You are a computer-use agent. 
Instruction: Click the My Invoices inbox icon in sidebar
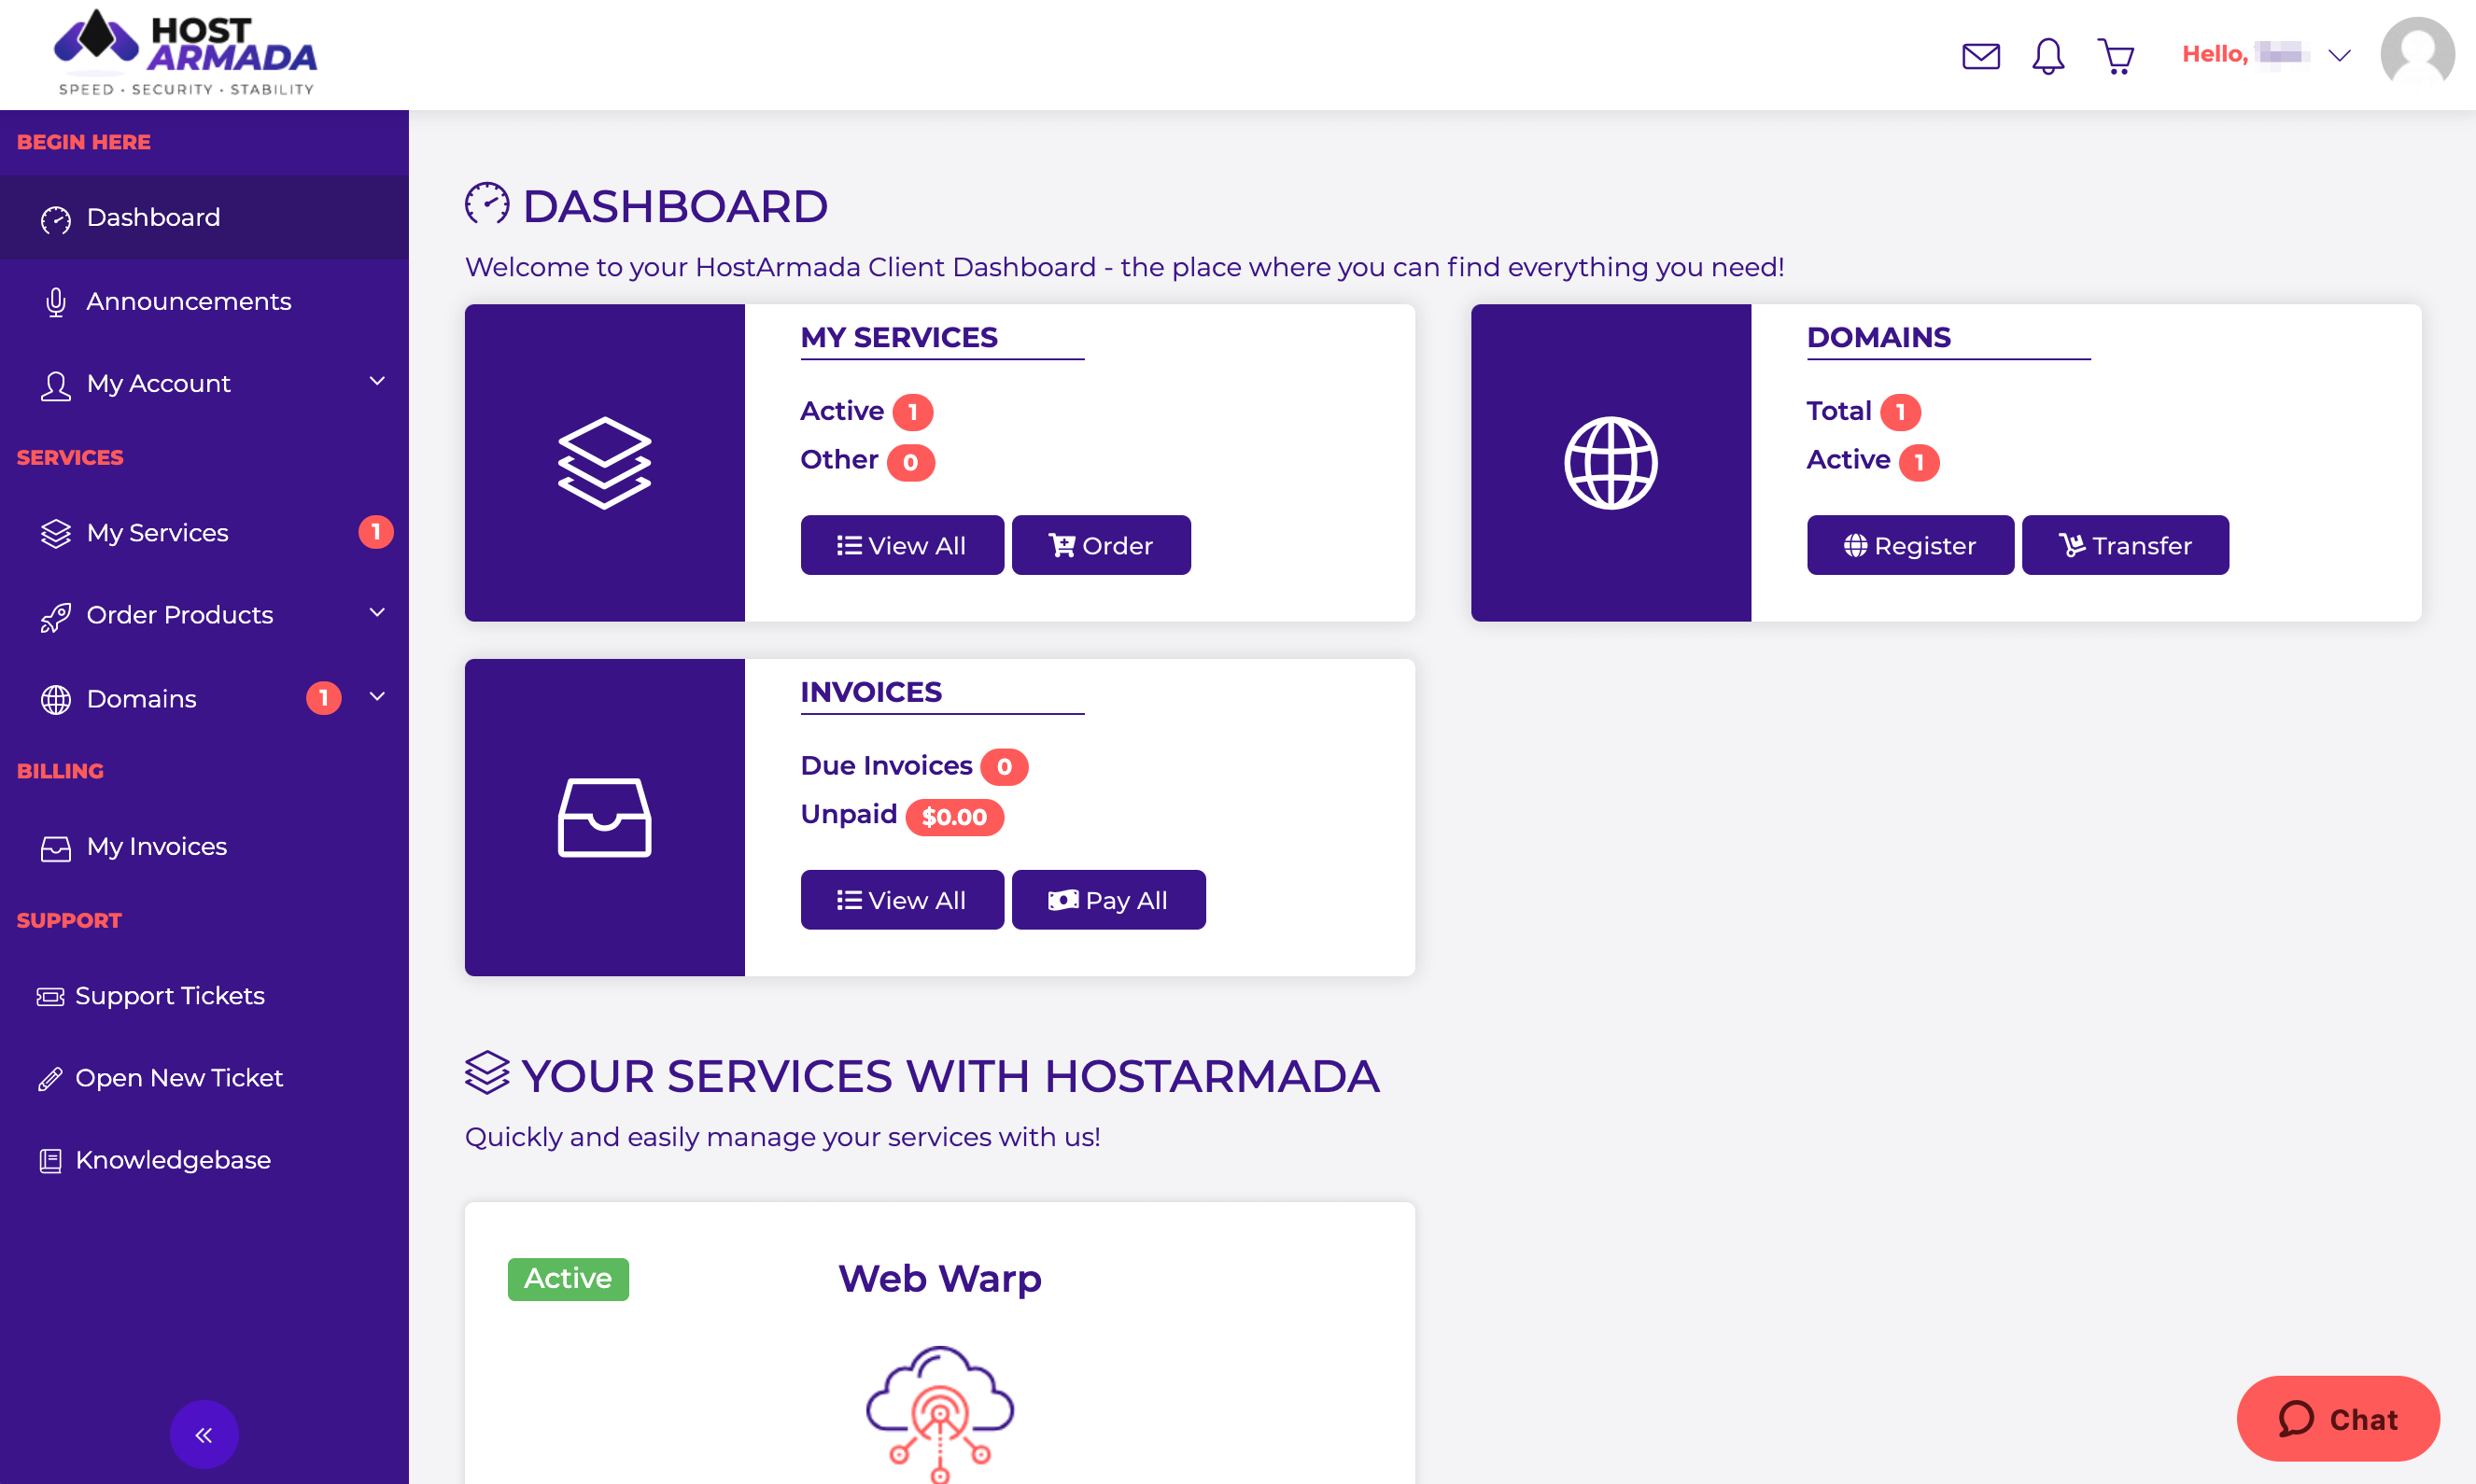tap(56, 848)
